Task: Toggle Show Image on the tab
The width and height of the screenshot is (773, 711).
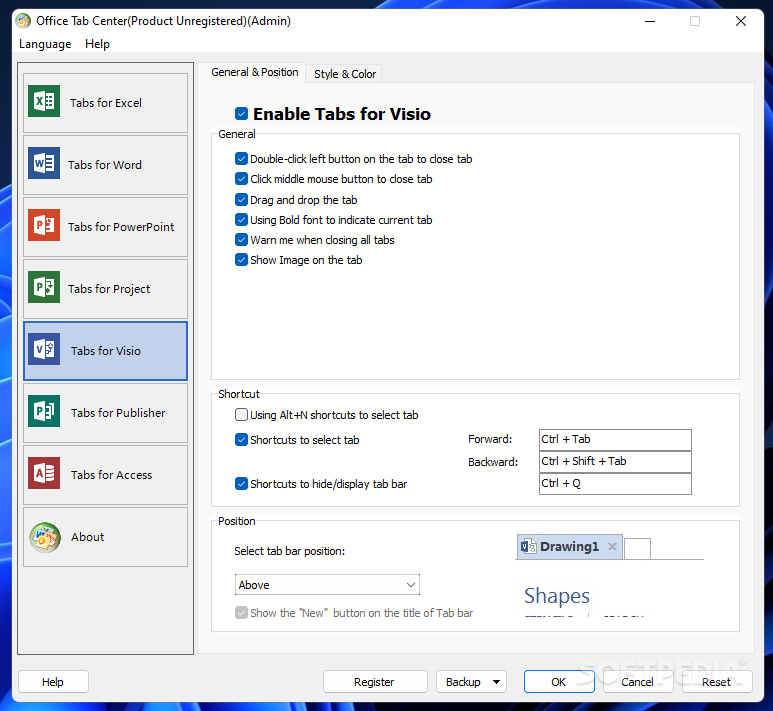Action: click(241, 259)
